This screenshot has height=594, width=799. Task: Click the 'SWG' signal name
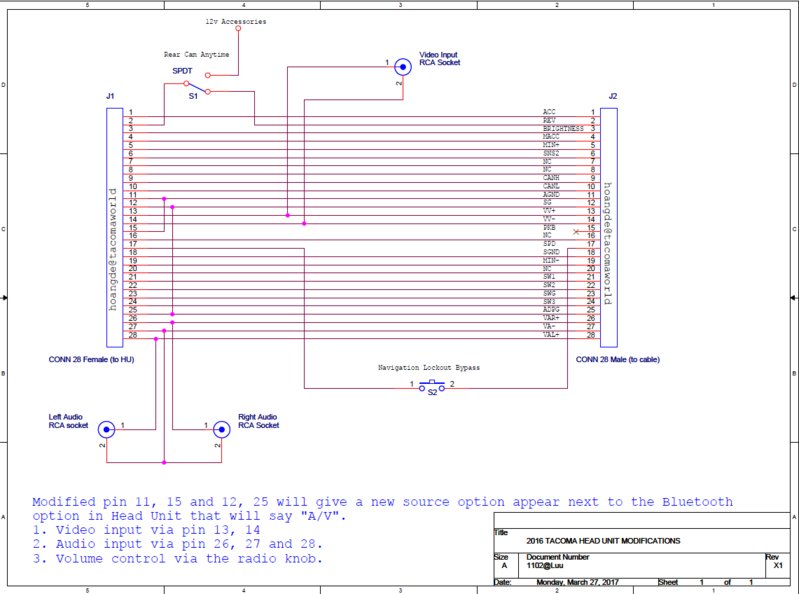[x=549, y=293]
